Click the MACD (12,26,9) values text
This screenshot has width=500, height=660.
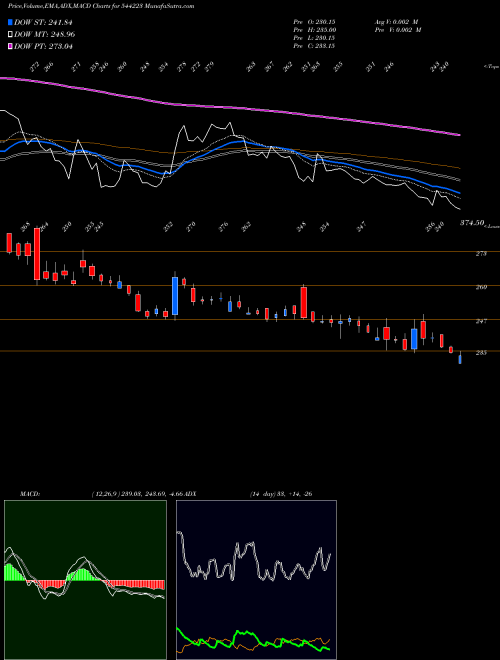click(x=137, y=494)
